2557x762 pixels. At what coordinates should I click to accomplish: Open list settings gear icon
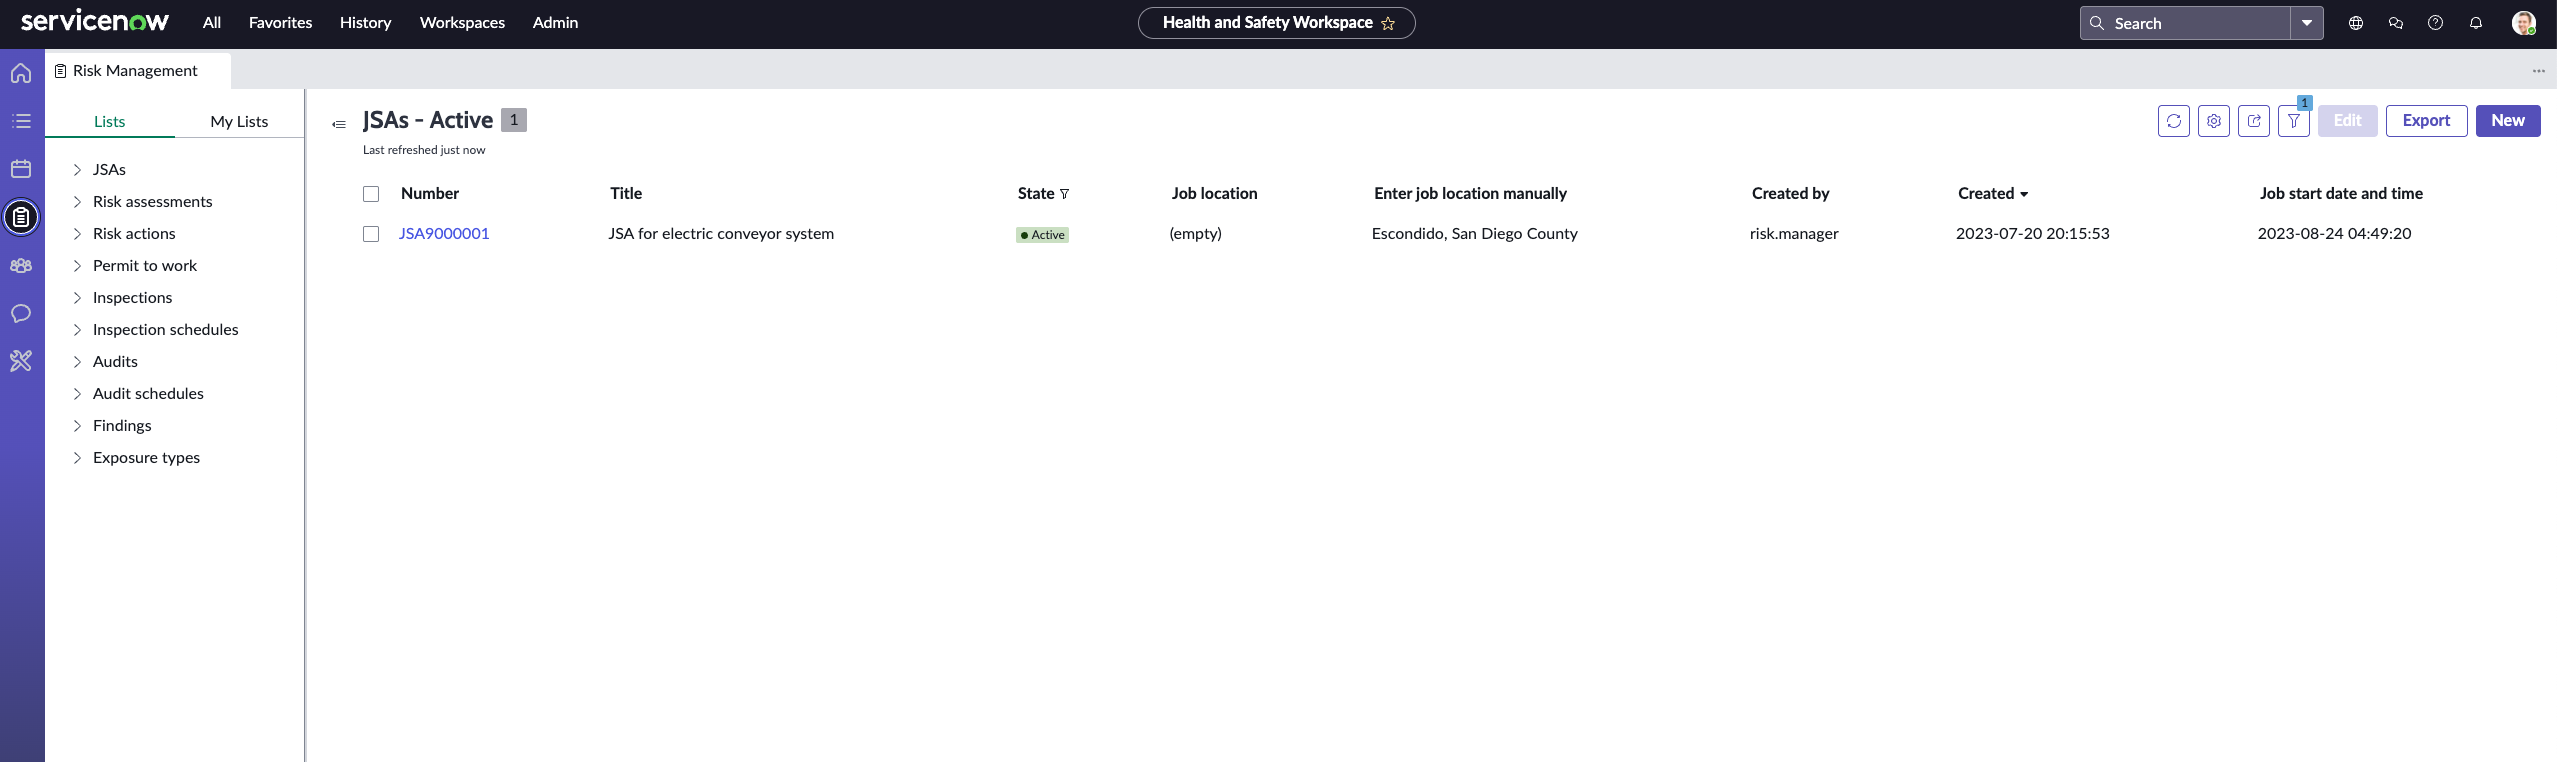pyautogui.click(x=2214, y=121)
